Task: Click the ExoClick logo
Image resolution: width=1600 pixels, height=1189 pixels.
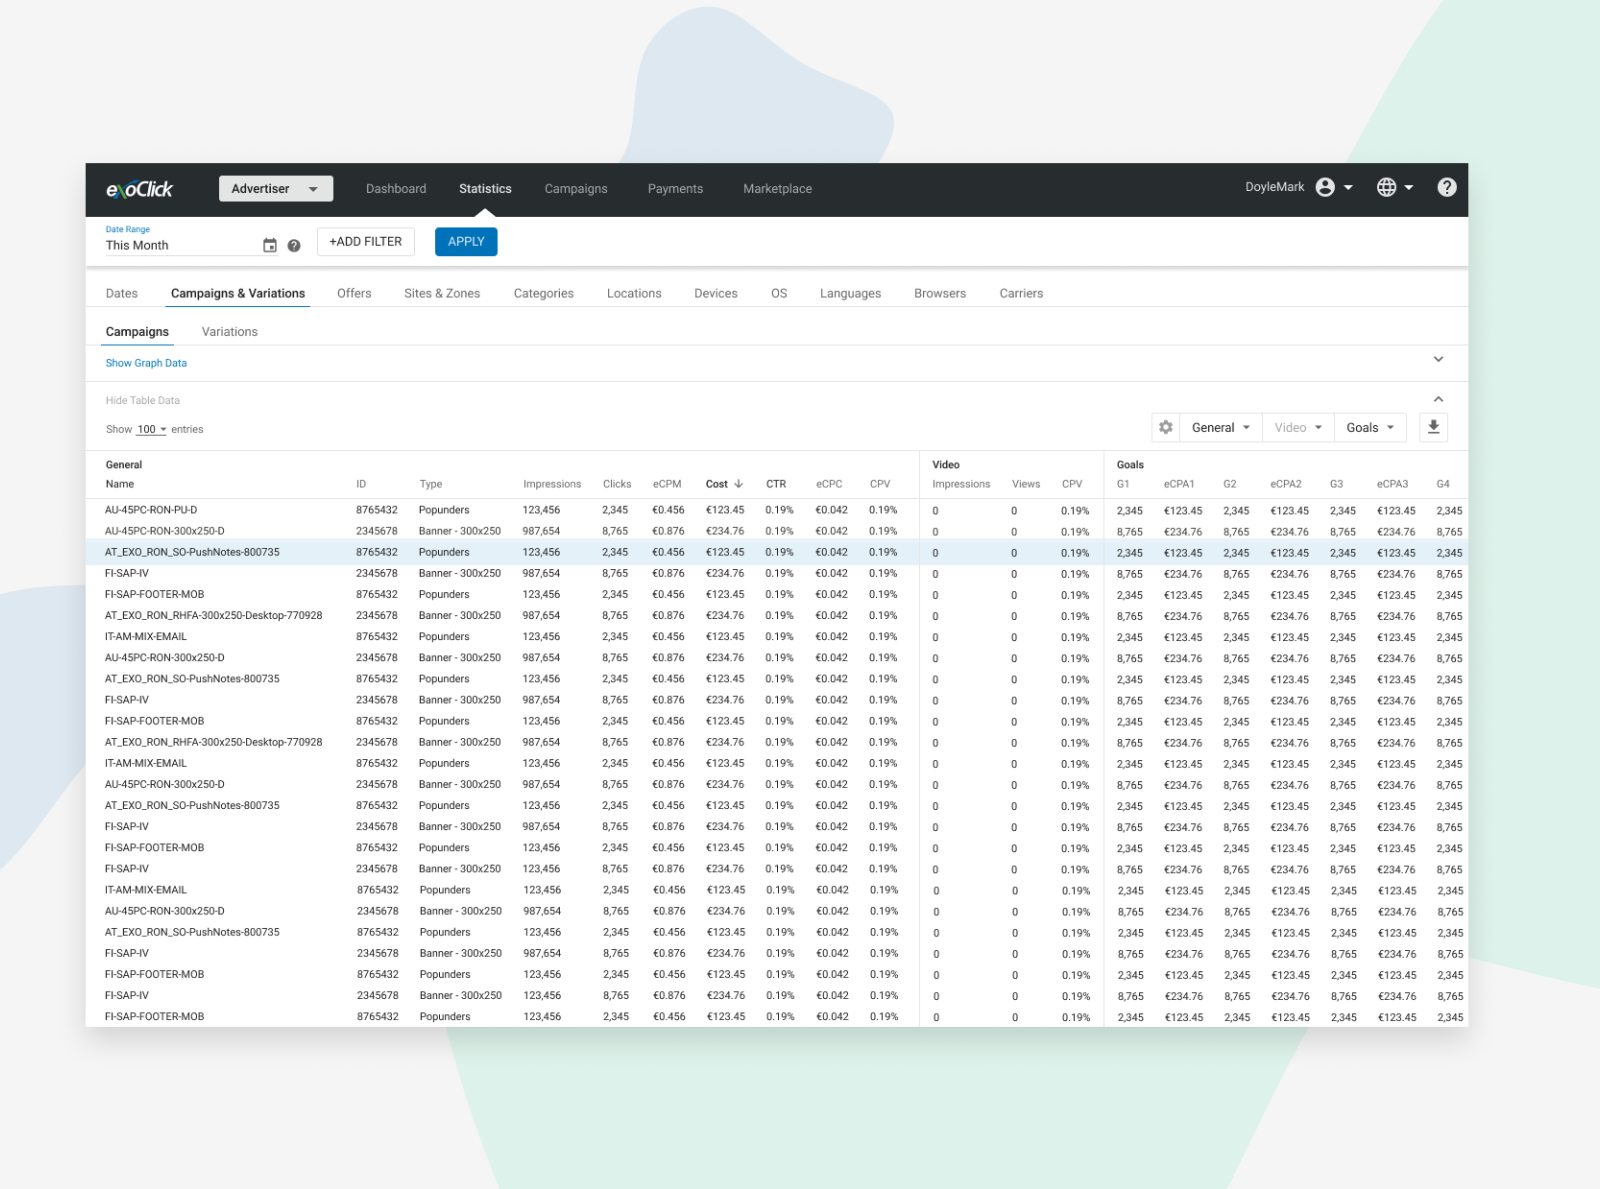Action: click(140, 189)
